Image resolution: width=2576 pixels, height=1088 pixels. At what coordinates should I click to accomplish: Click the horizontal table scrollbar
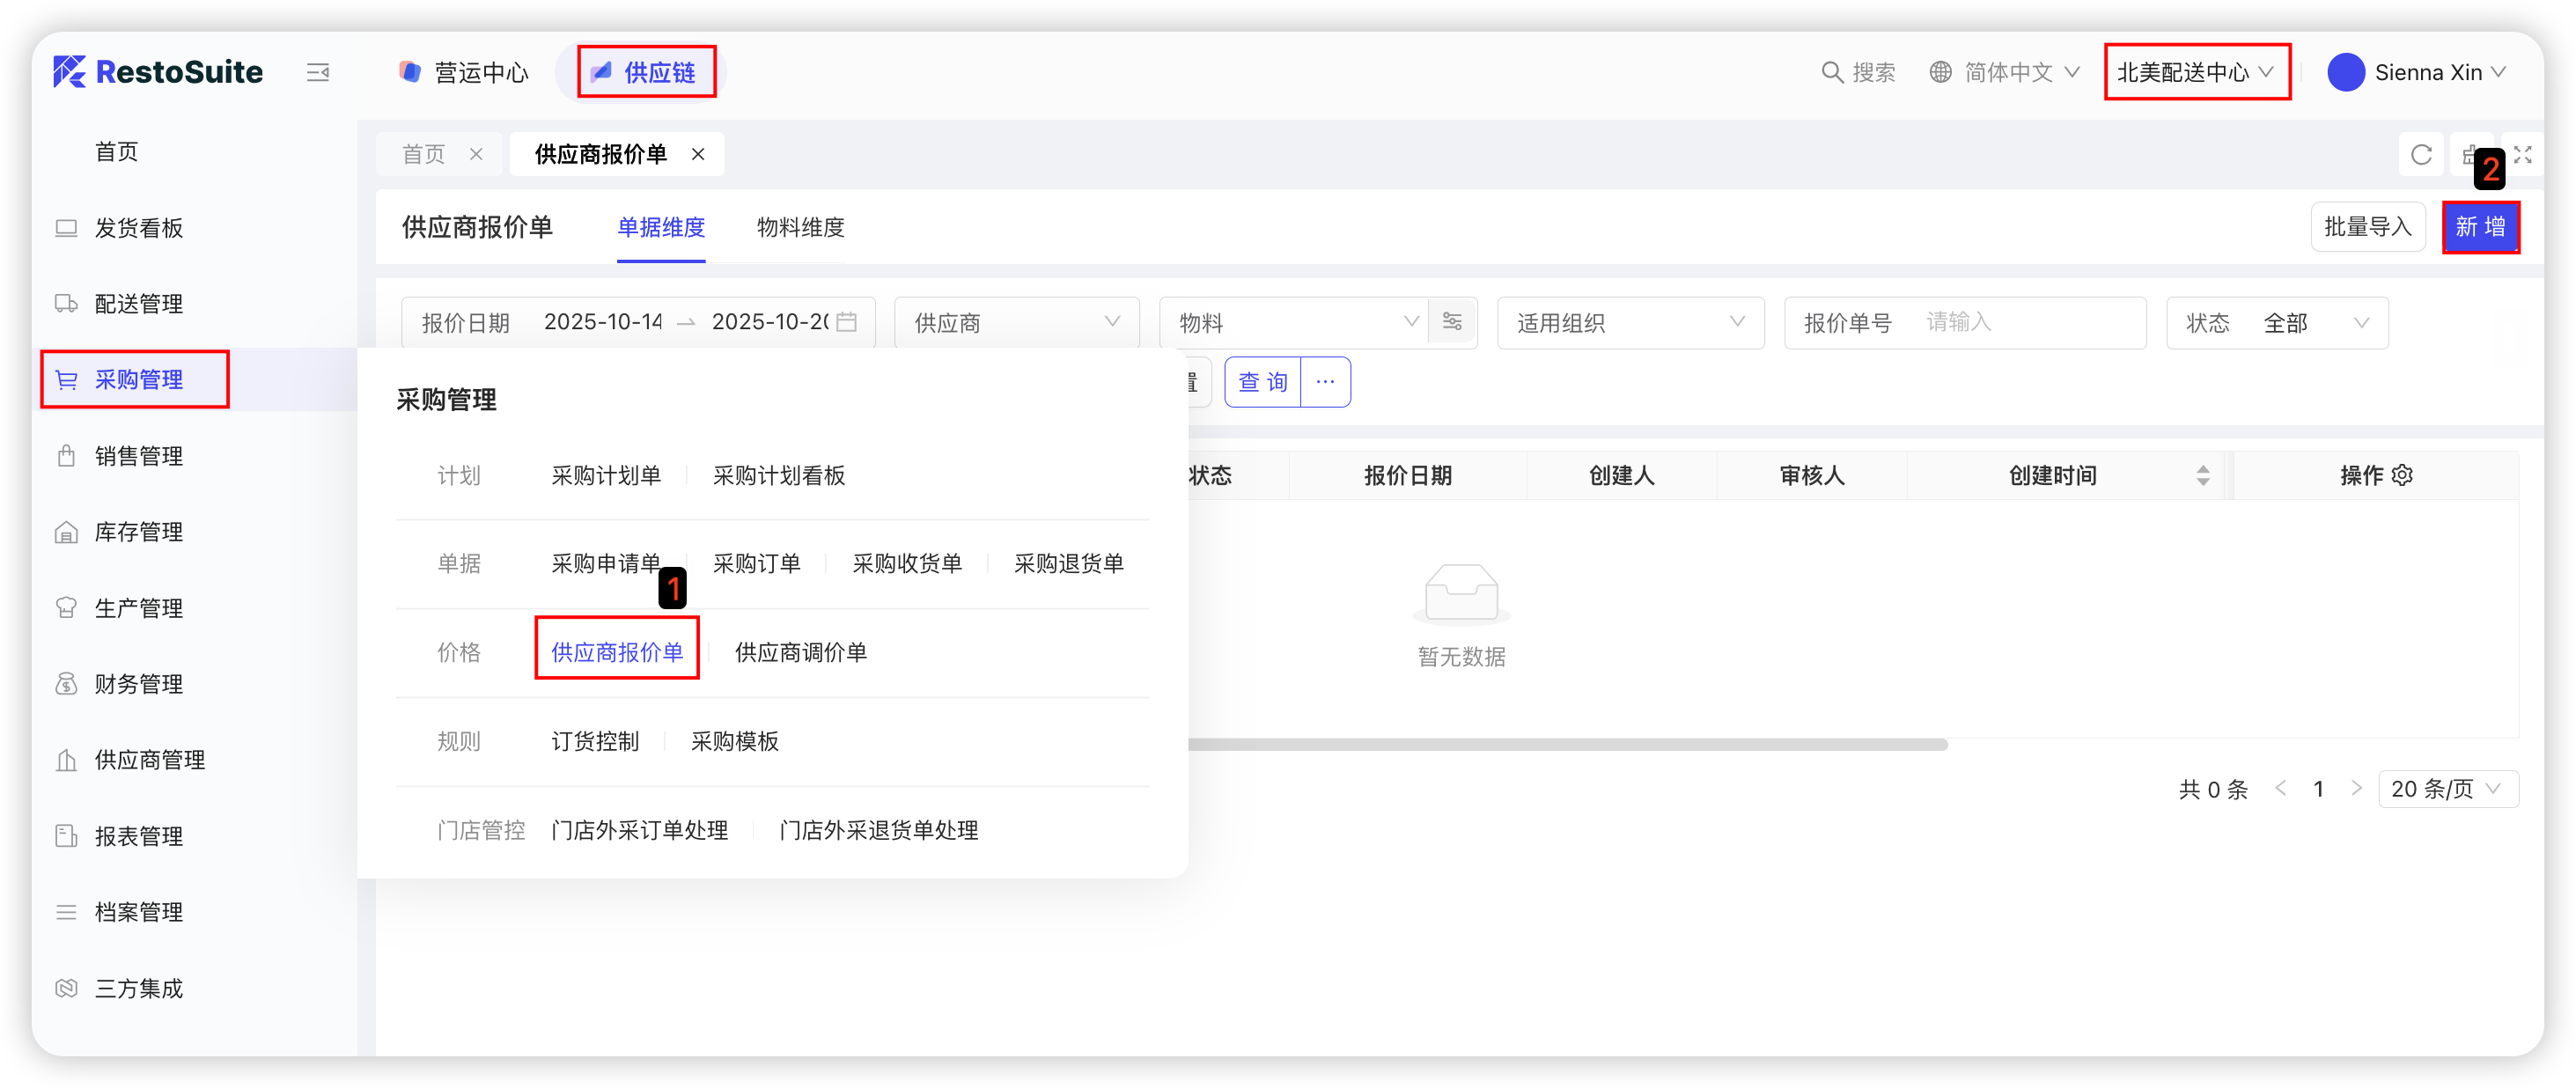point(1566,745)
